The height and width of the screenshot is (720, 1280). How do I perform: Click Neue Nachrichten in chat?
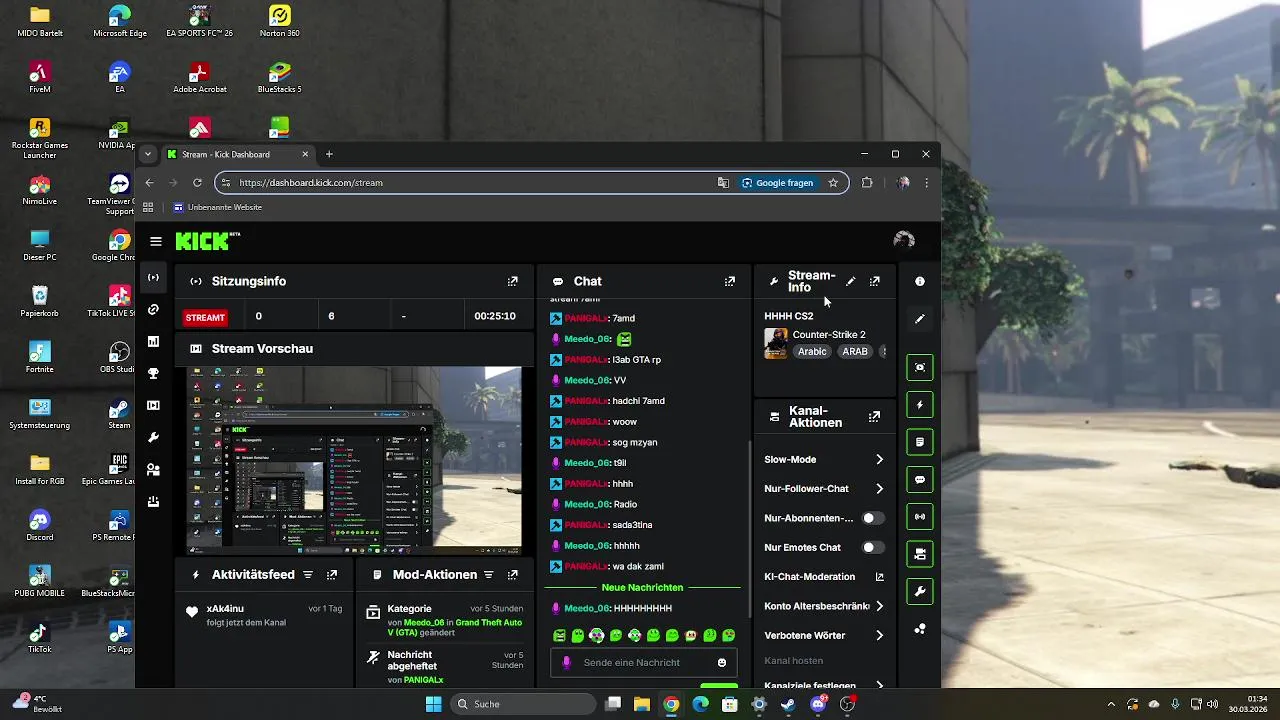click(643, 588)
